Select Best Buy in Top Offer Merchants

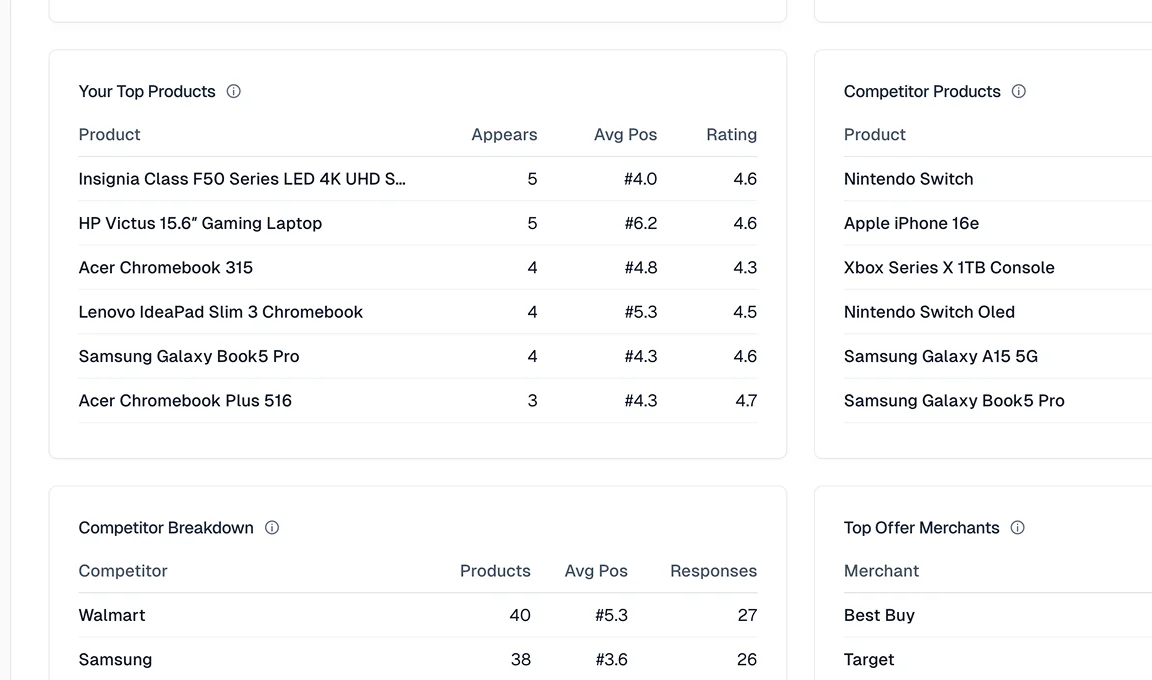click(x=879, y=615)
